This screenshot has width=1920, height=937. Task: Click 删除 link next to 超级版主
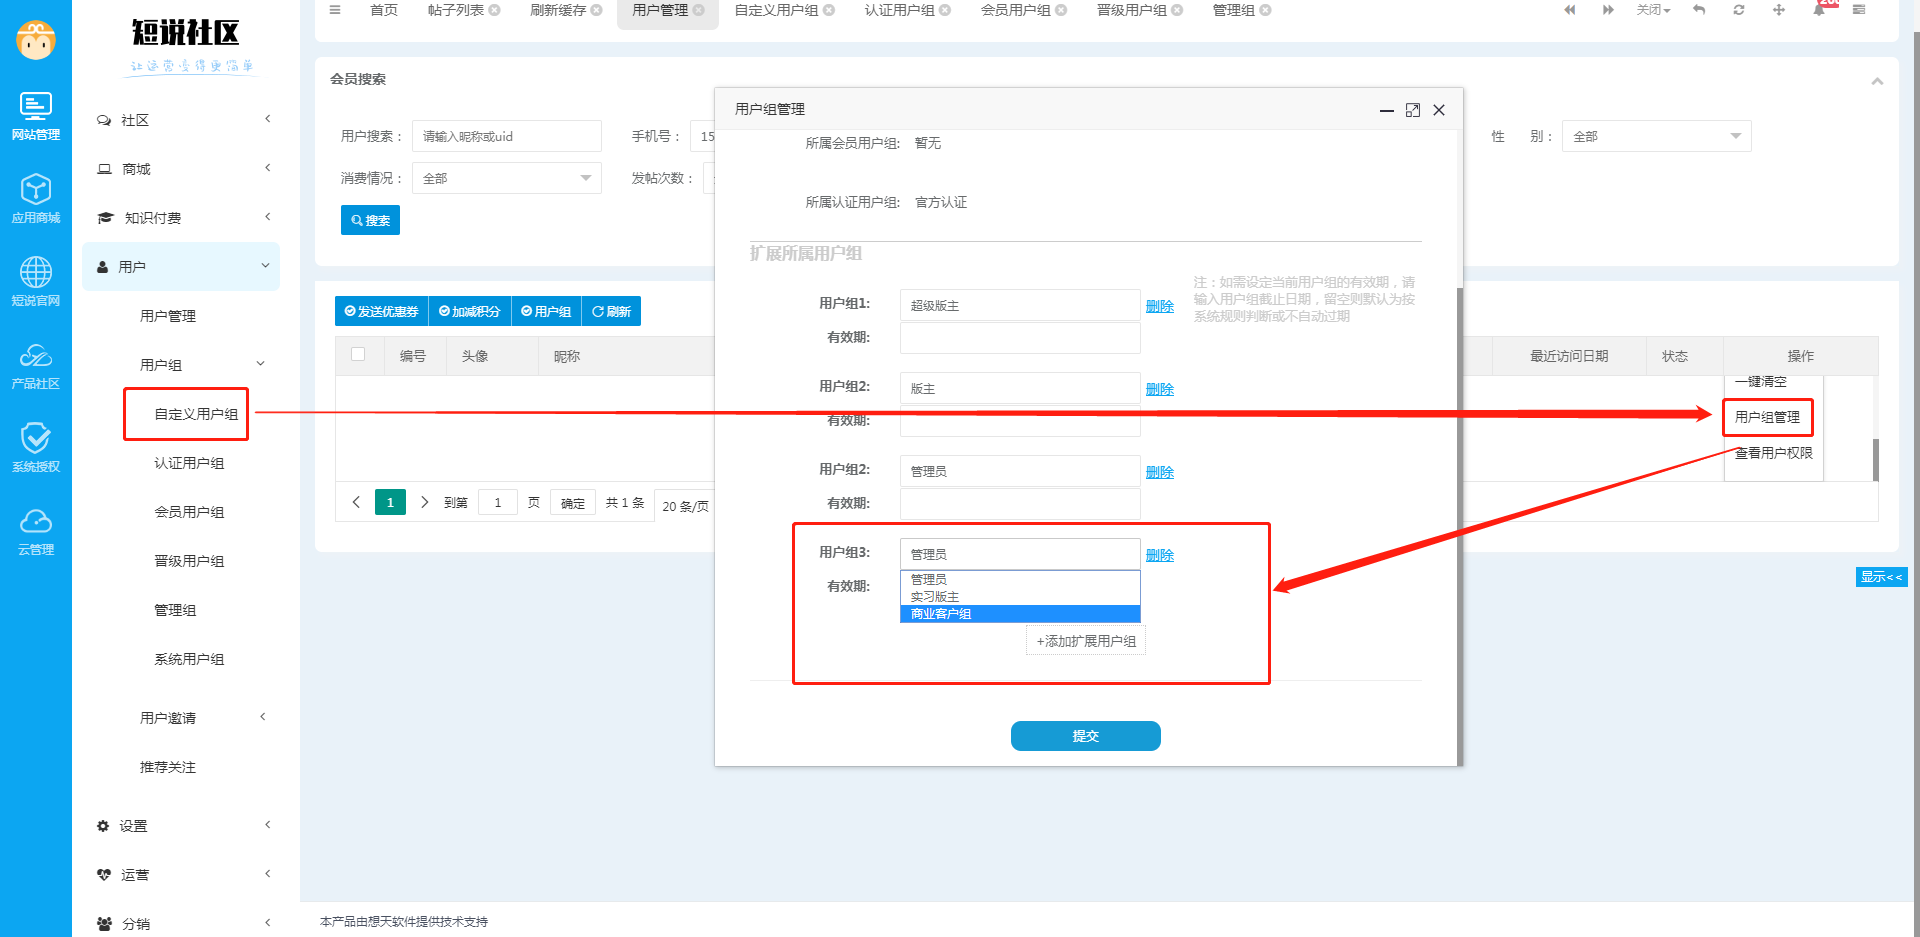[x=1159, y=306]
